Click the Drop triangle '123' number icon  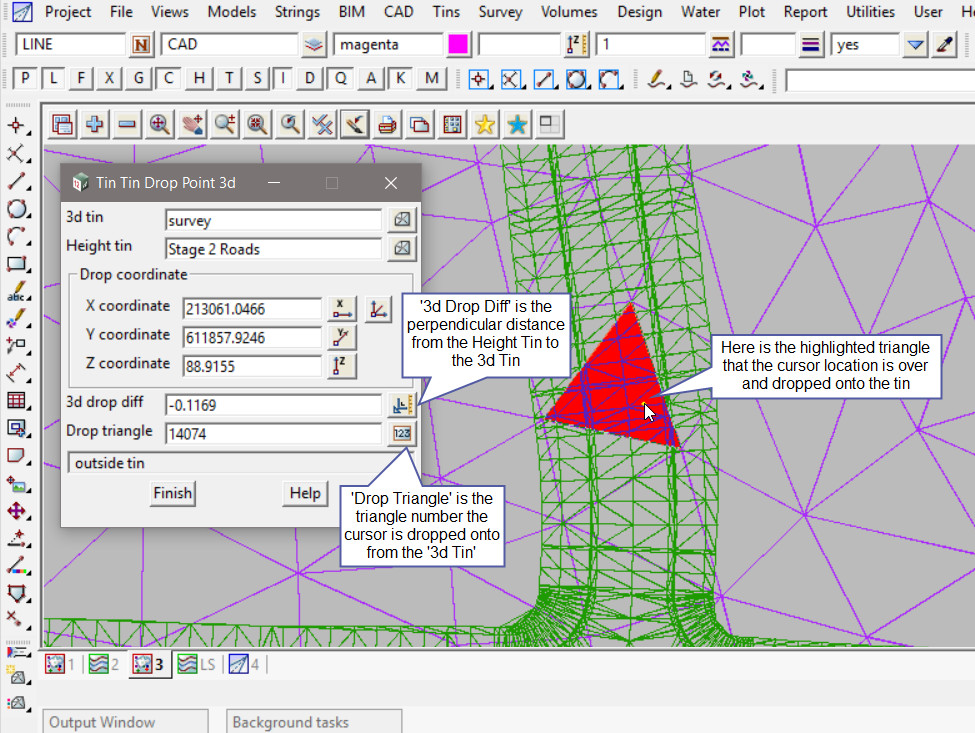tap(401, 433)
